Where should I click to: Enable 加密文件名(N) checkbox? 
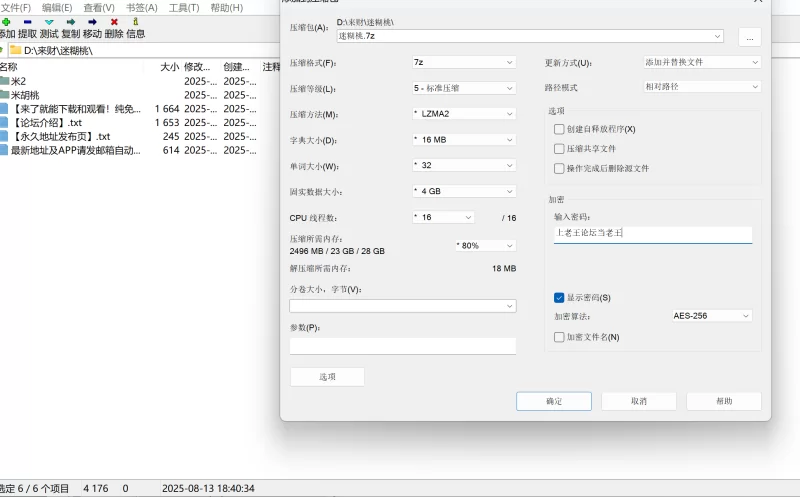[559, 337]
